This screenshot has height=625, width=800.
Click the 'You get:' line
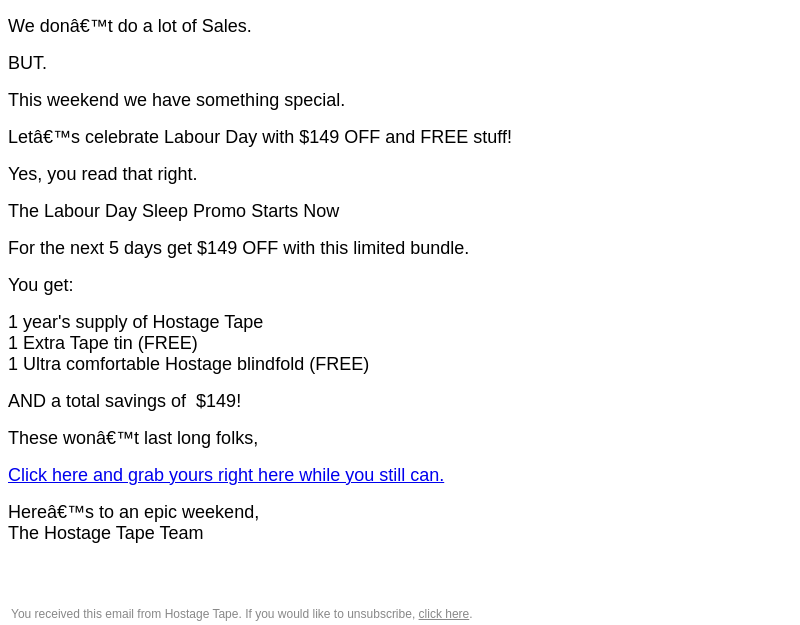point(41,285)
